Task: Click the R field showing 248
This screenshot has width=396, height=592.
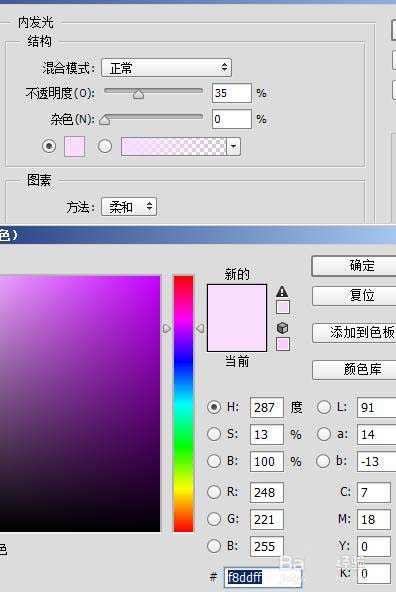Action: 267,492
